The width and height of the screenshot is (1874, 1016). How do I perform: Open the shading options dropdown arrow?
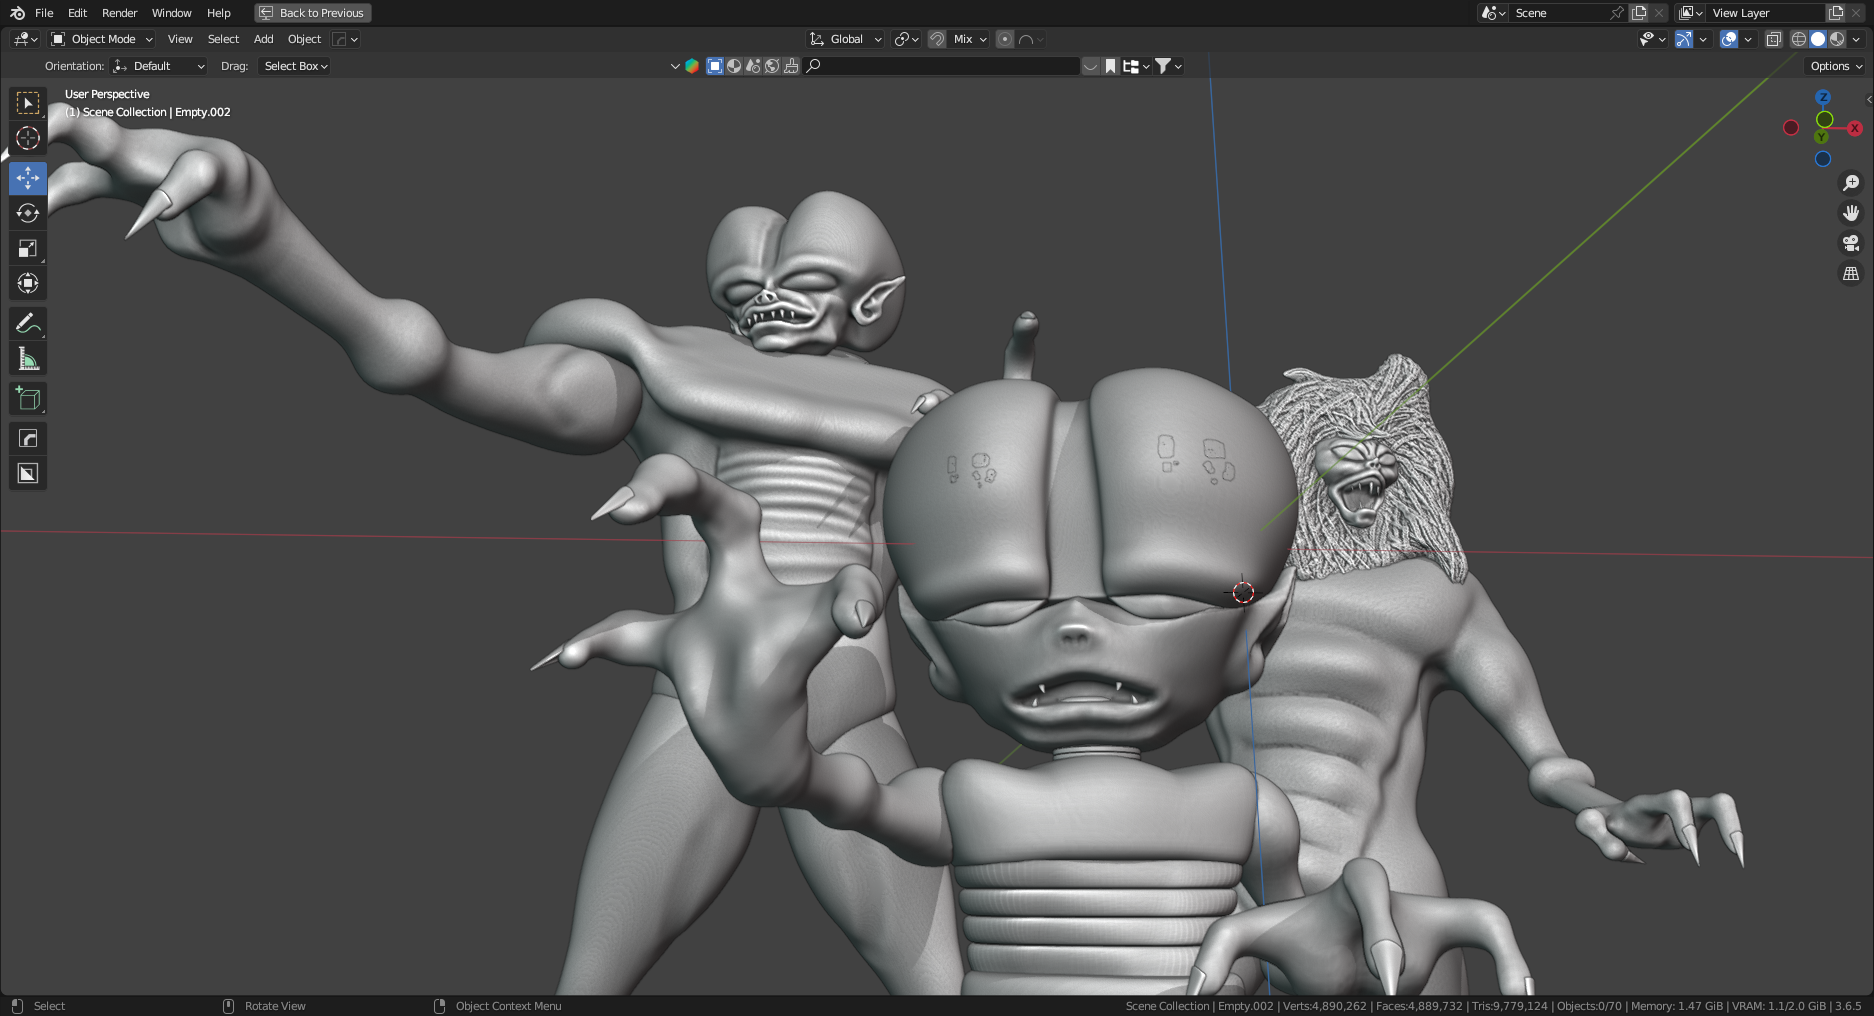(1856, 39)
